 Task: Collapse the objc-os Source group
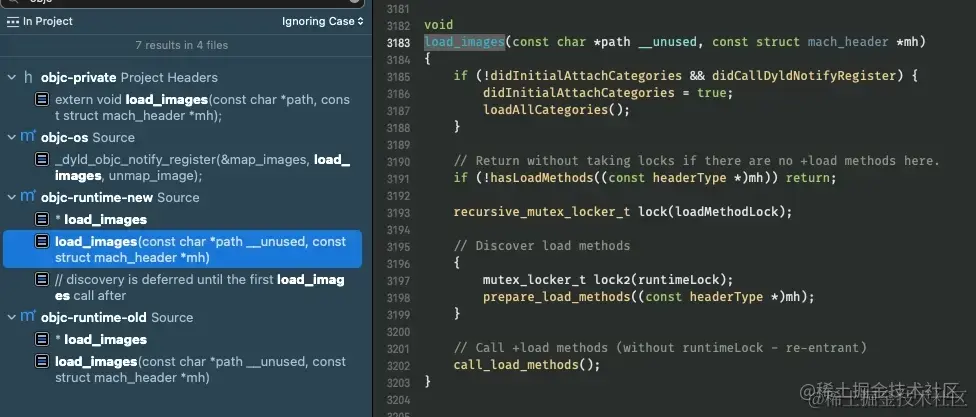[x=11, y=137]
